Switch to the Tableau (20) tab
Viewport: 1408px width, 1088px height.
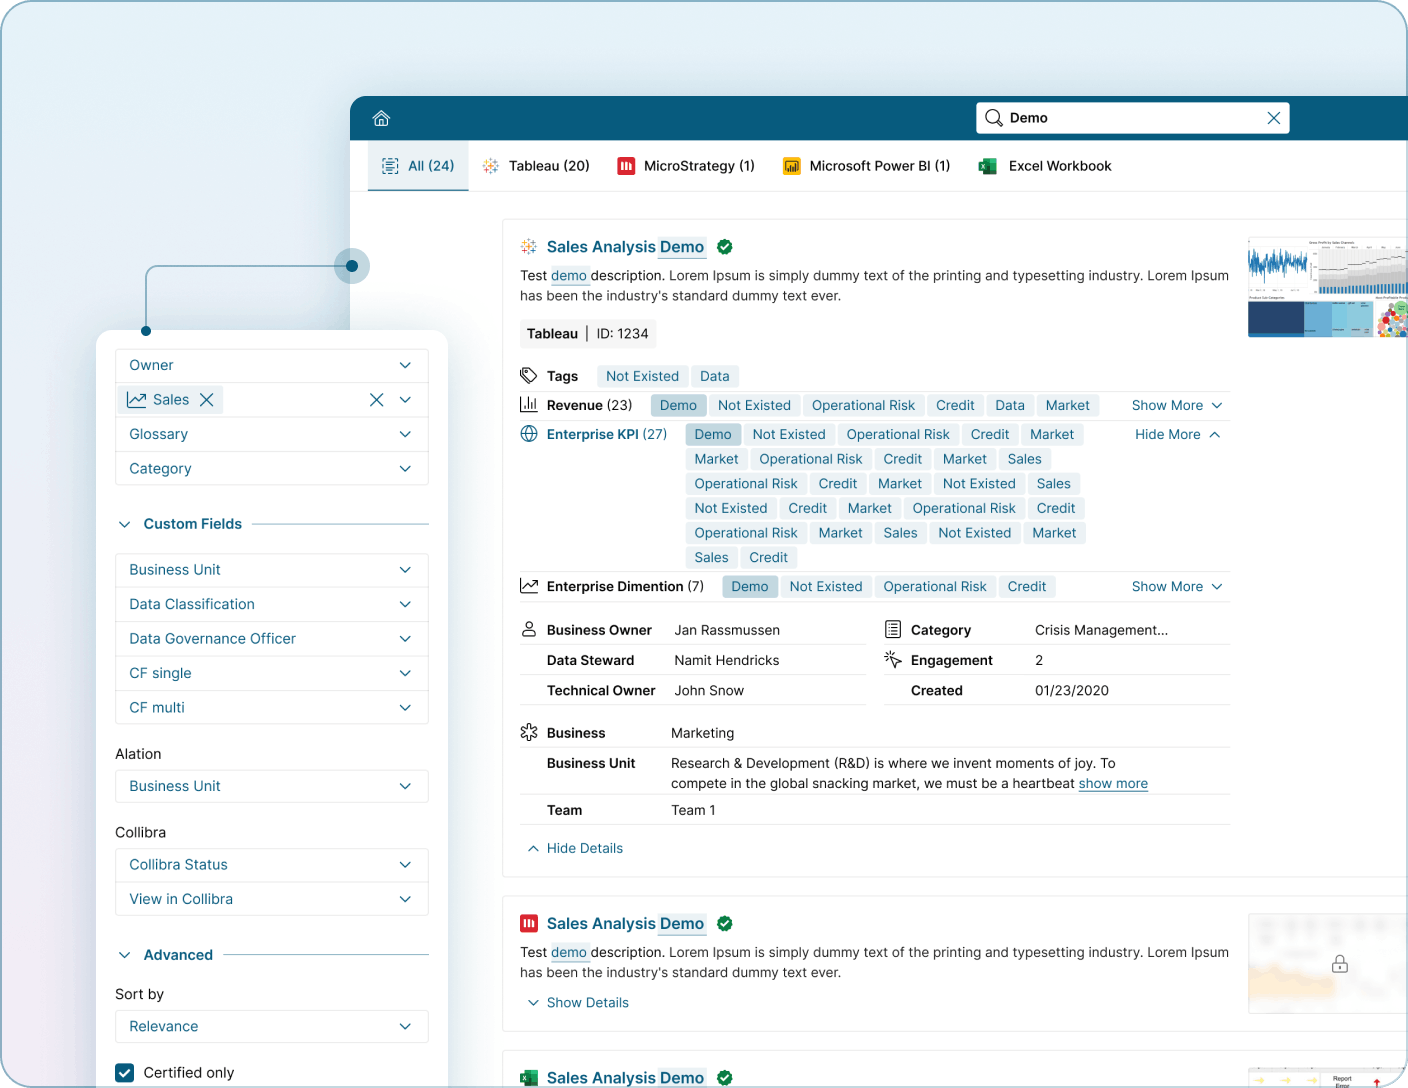point(536,166)
